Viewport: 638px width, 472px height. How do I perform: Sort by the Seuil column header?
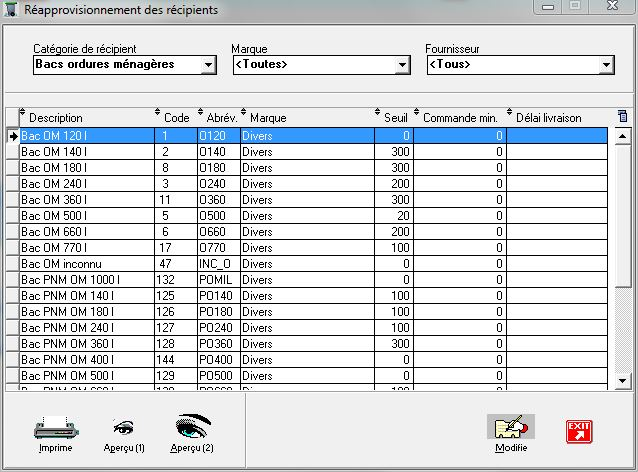pos(395,118)
